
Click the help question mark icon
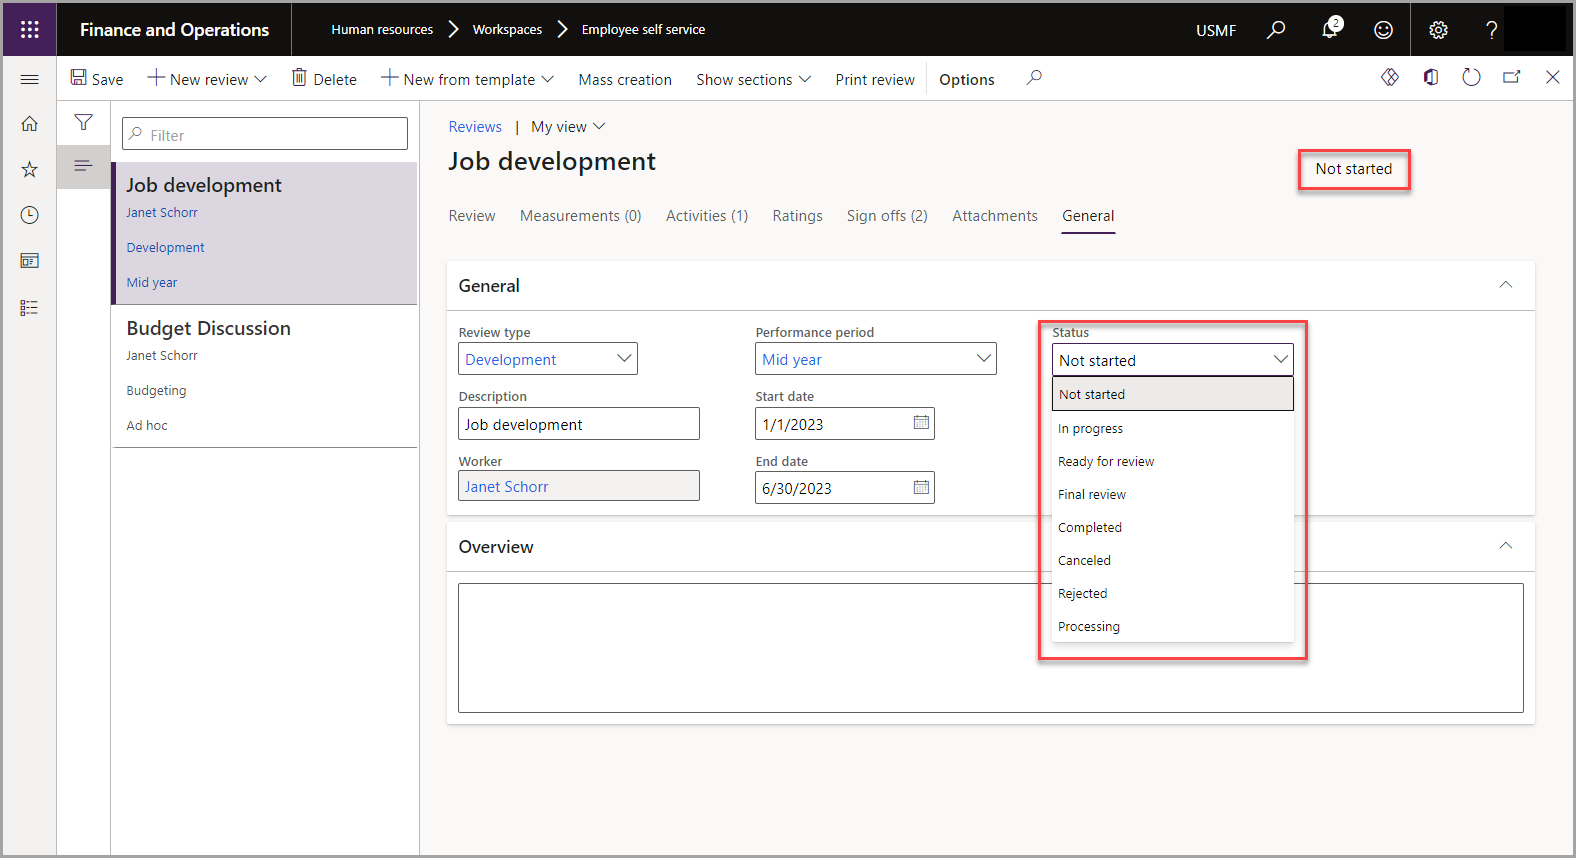pyautogui.click(x=1491, y=30)
